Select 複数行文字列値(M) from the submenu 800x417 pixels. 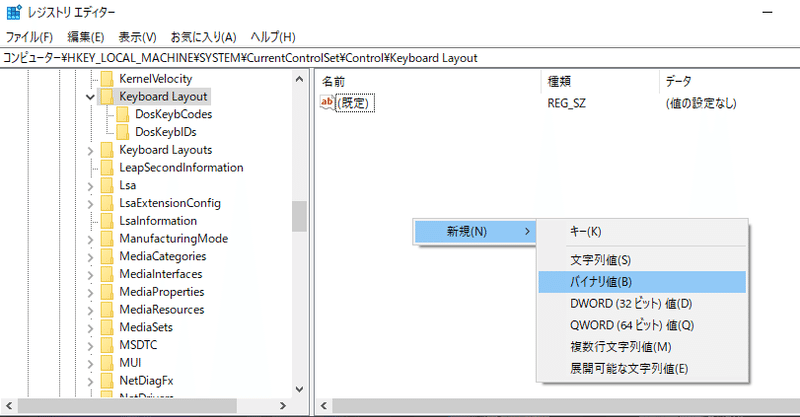(642, 347)
